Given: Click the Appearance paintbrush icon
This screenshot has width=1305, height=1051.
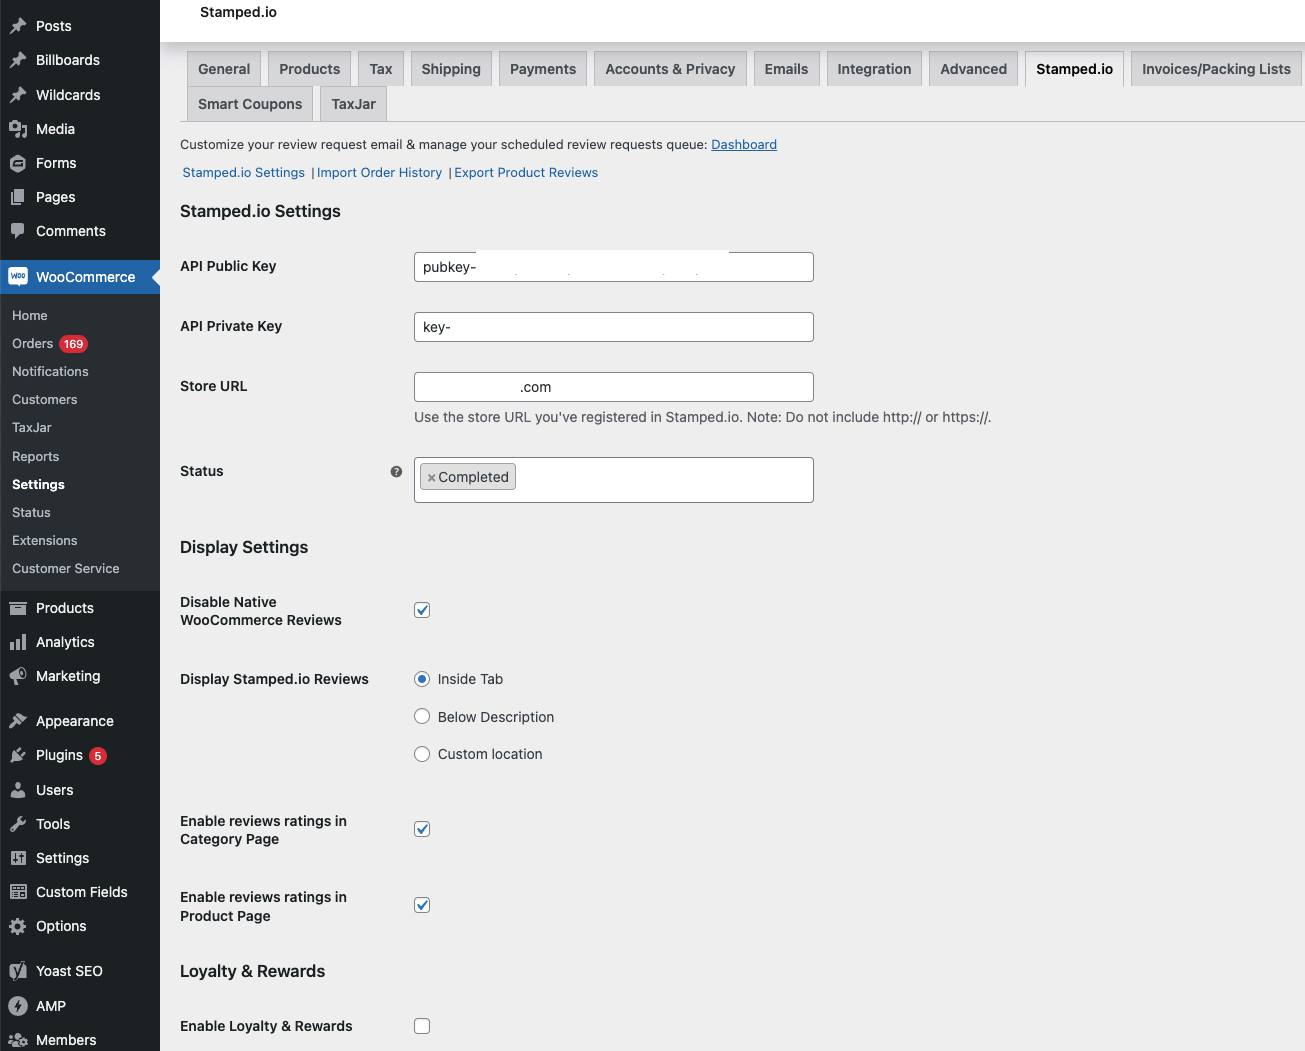Looking at the screenshot, I should click(x=18, y=720).
